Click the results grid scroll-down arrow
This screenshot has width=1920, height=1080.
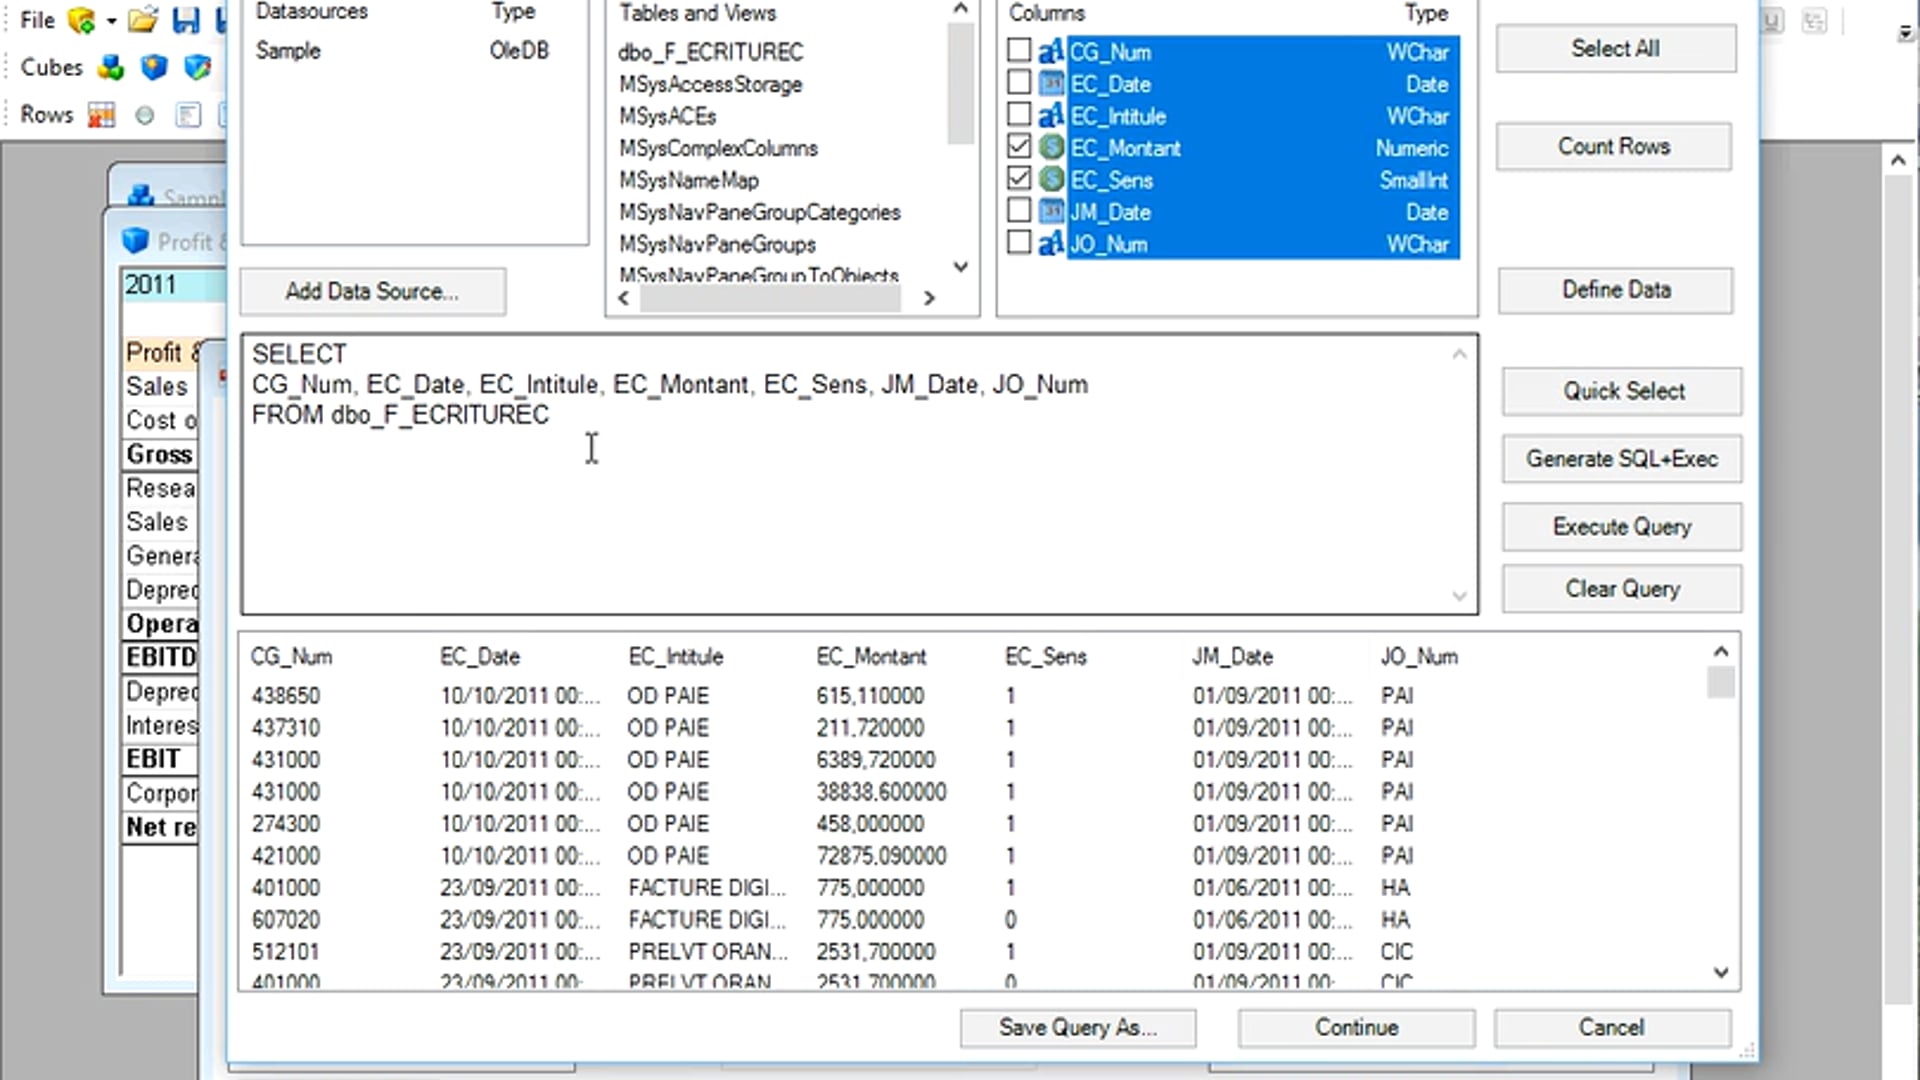tap(1721, 972)
